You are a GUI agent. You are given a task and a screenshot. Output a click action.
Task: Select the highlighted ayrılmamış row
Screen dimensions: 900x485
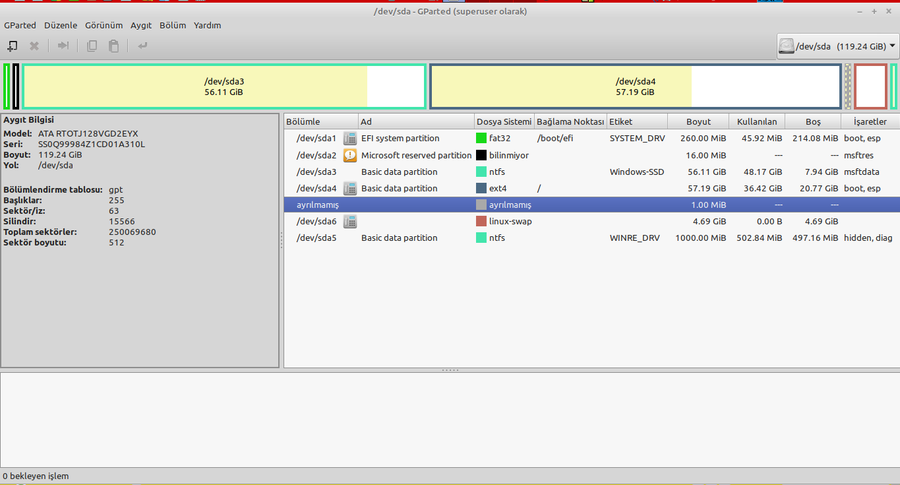tap(592, 205)
